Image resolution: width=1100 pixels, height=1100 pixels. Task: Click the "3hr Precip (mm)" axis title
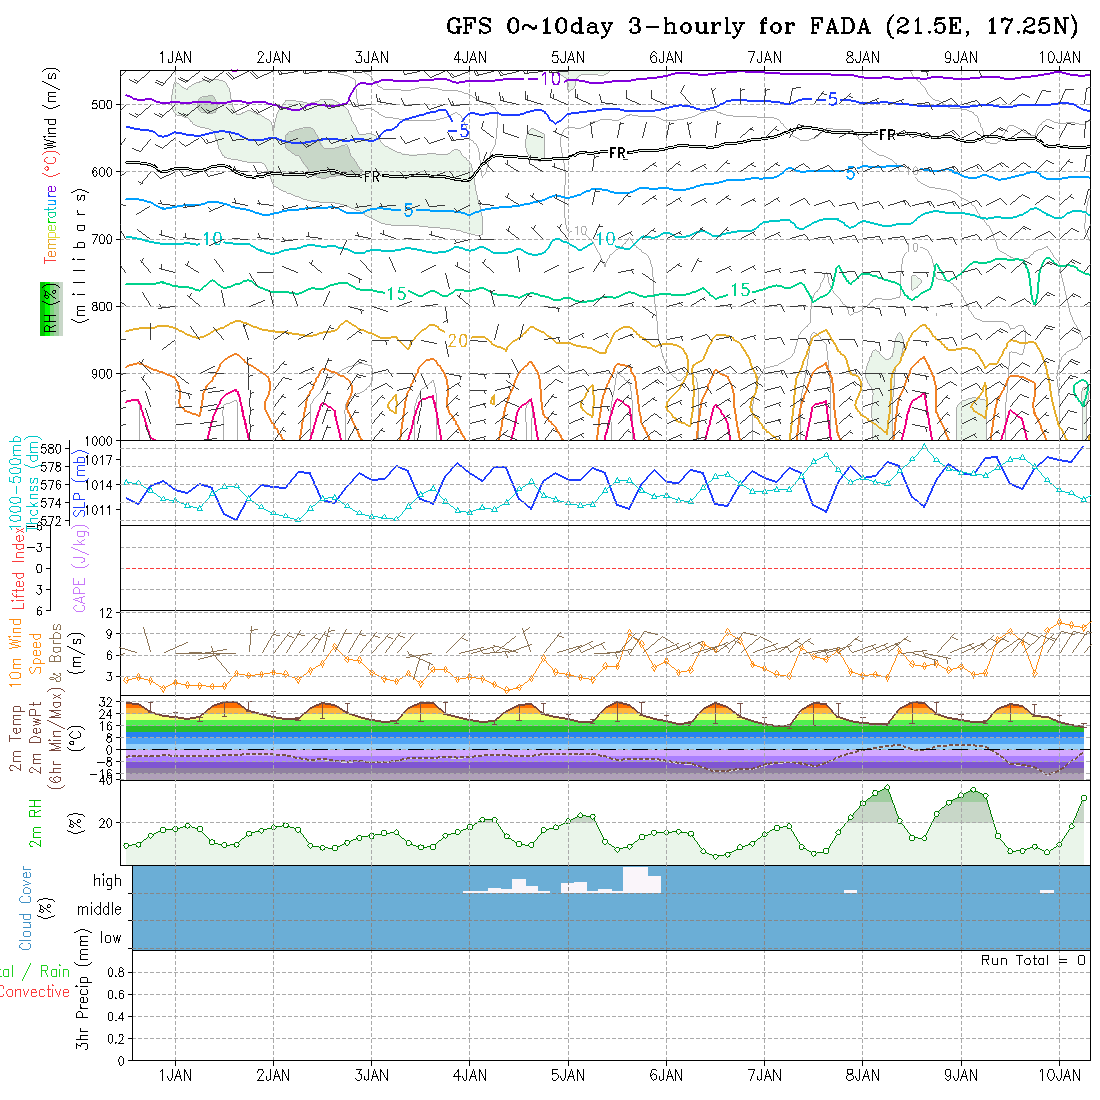[x=84, y=1003]
